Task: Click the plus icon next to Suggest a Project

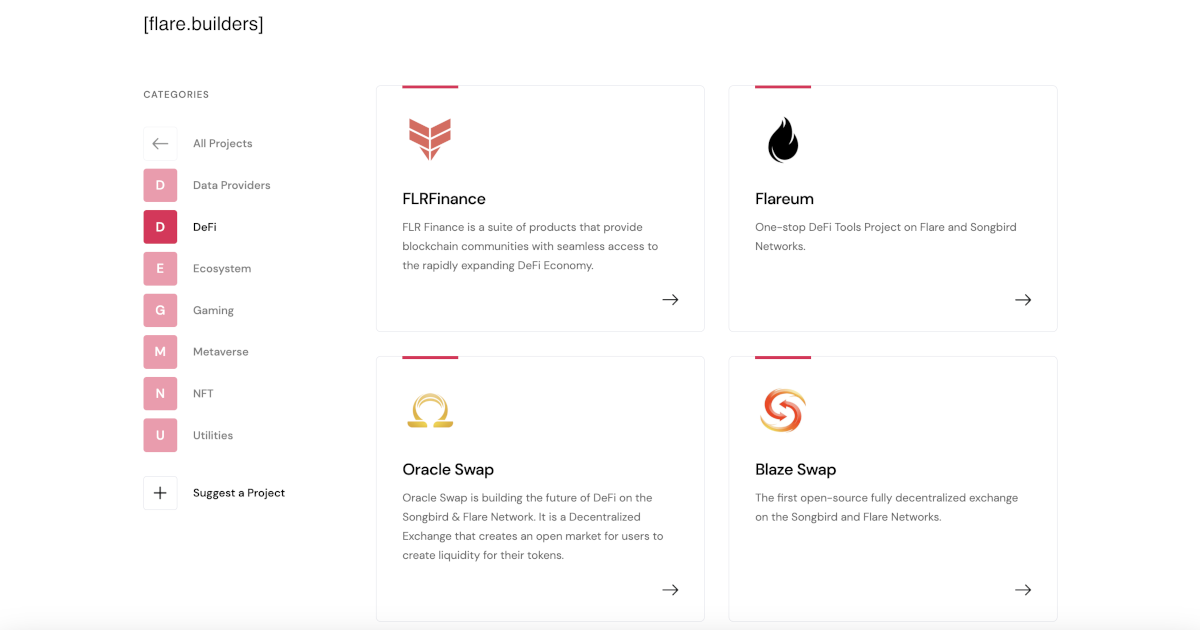Action: (160, 493)
